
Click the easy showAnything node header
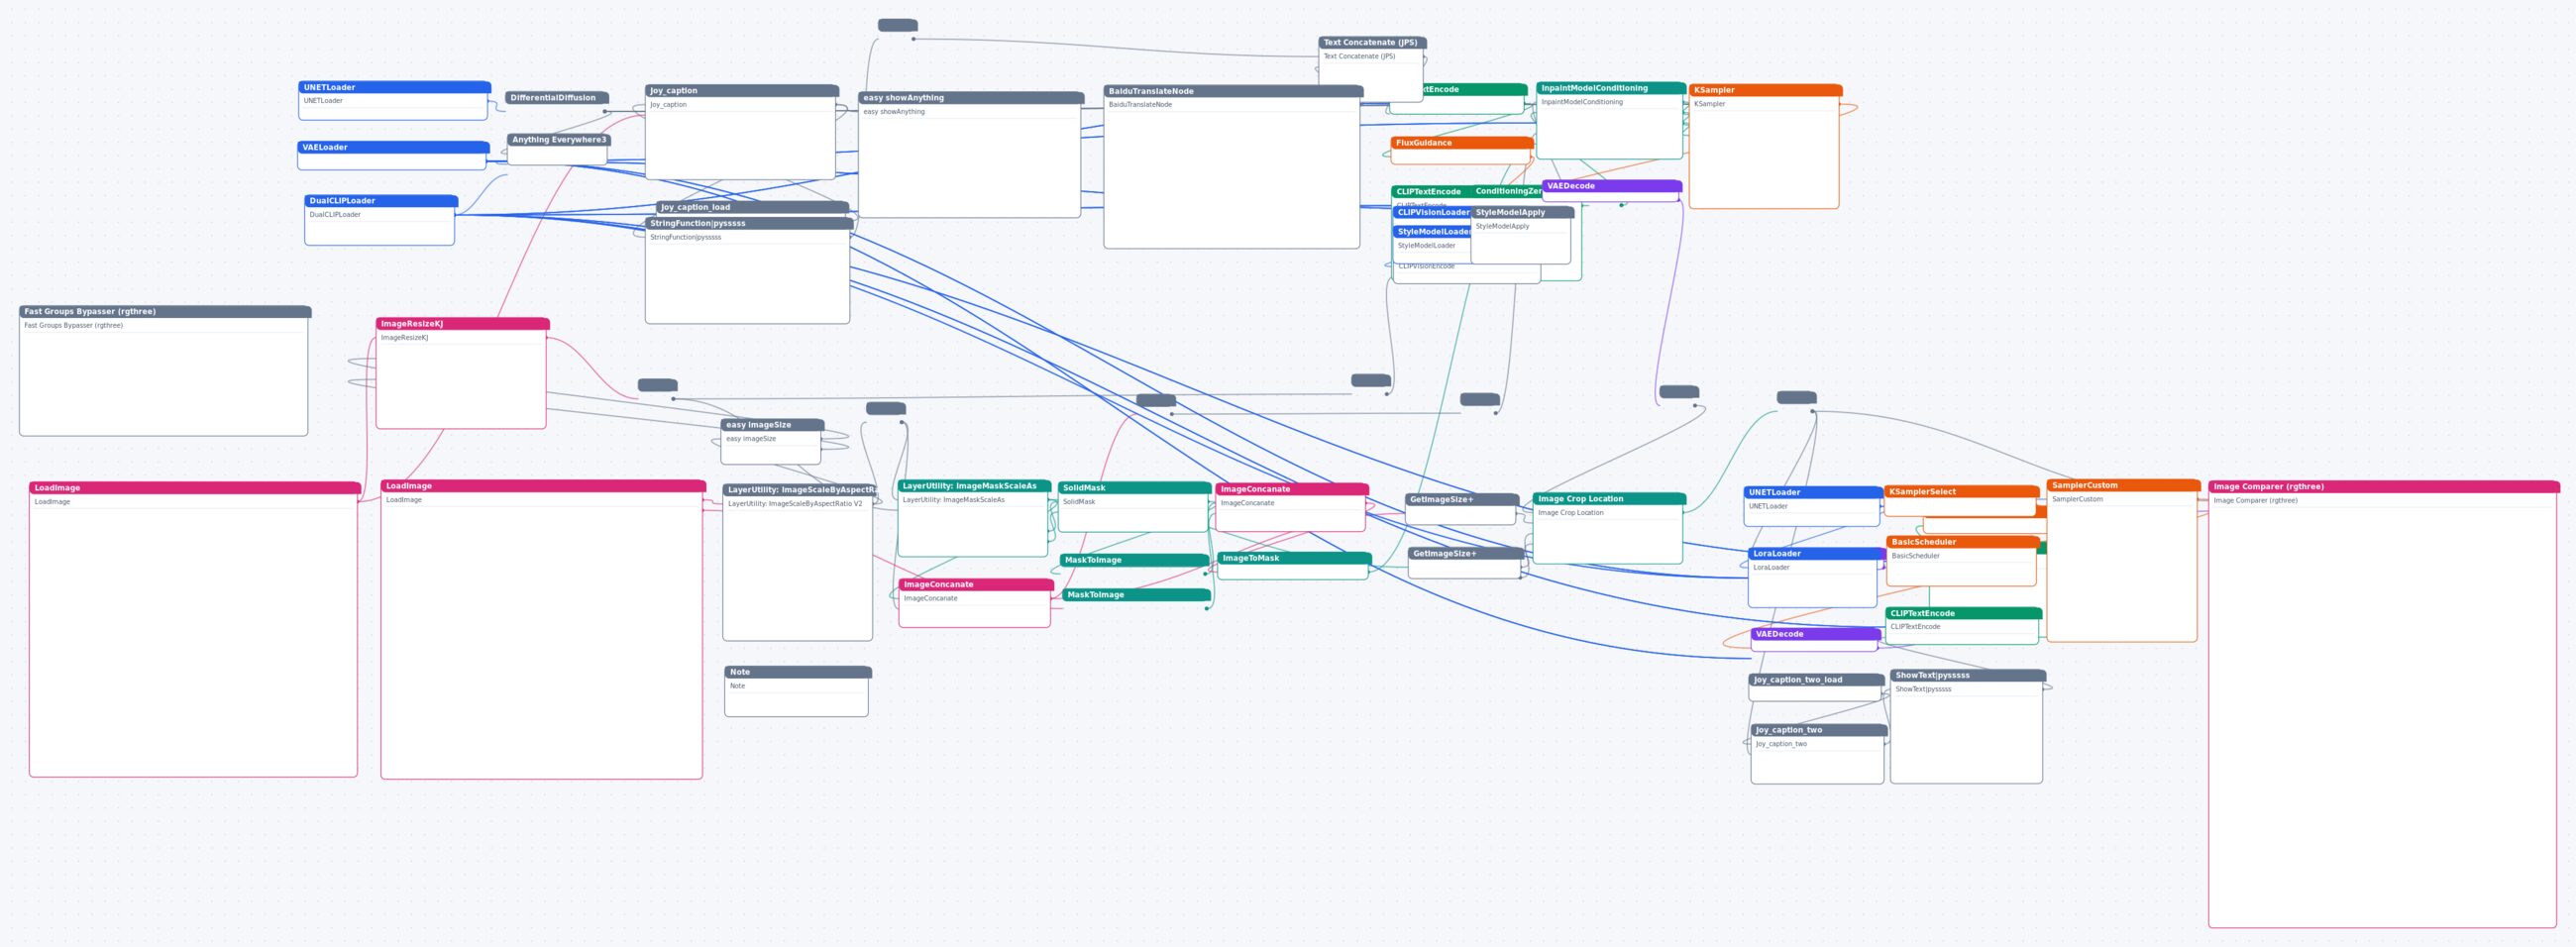click(x=970, y=98)
